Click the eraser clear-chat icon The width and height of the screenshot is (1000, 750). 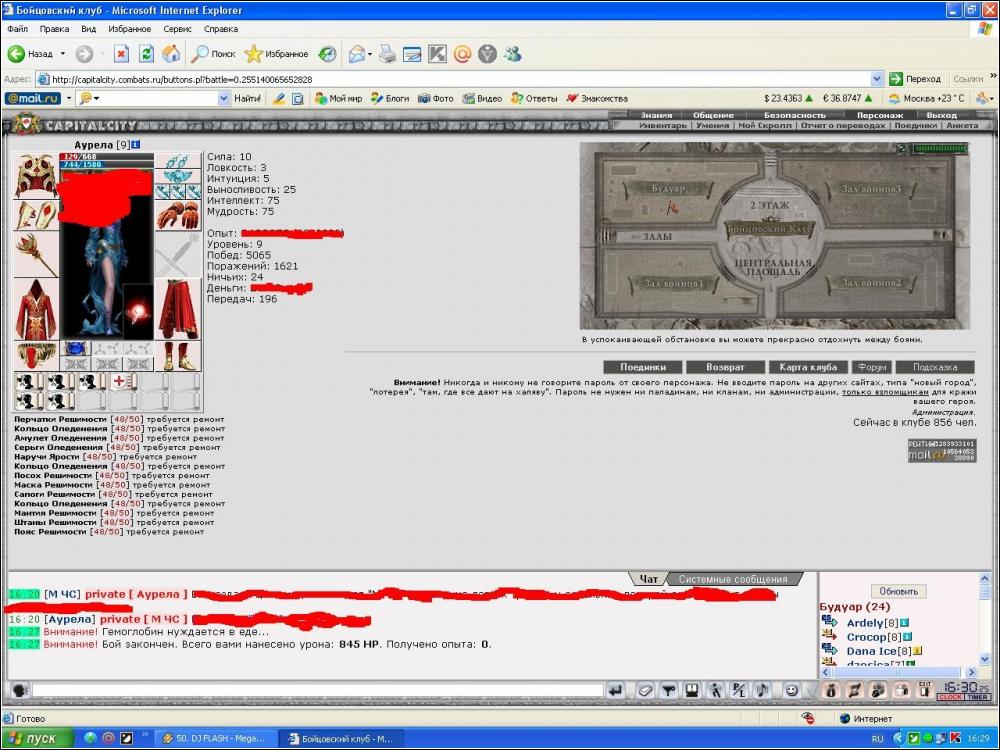click(x=645, y=690)
